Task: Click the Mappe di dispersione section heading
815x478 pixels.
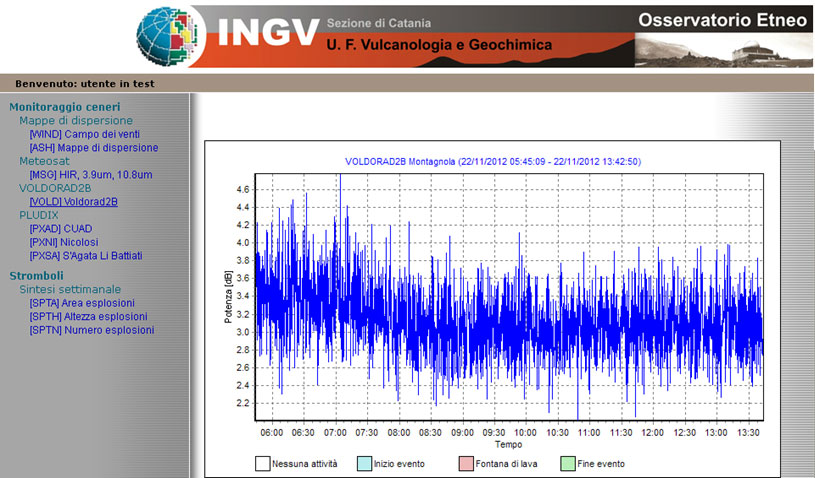Action: click(76, 121)
